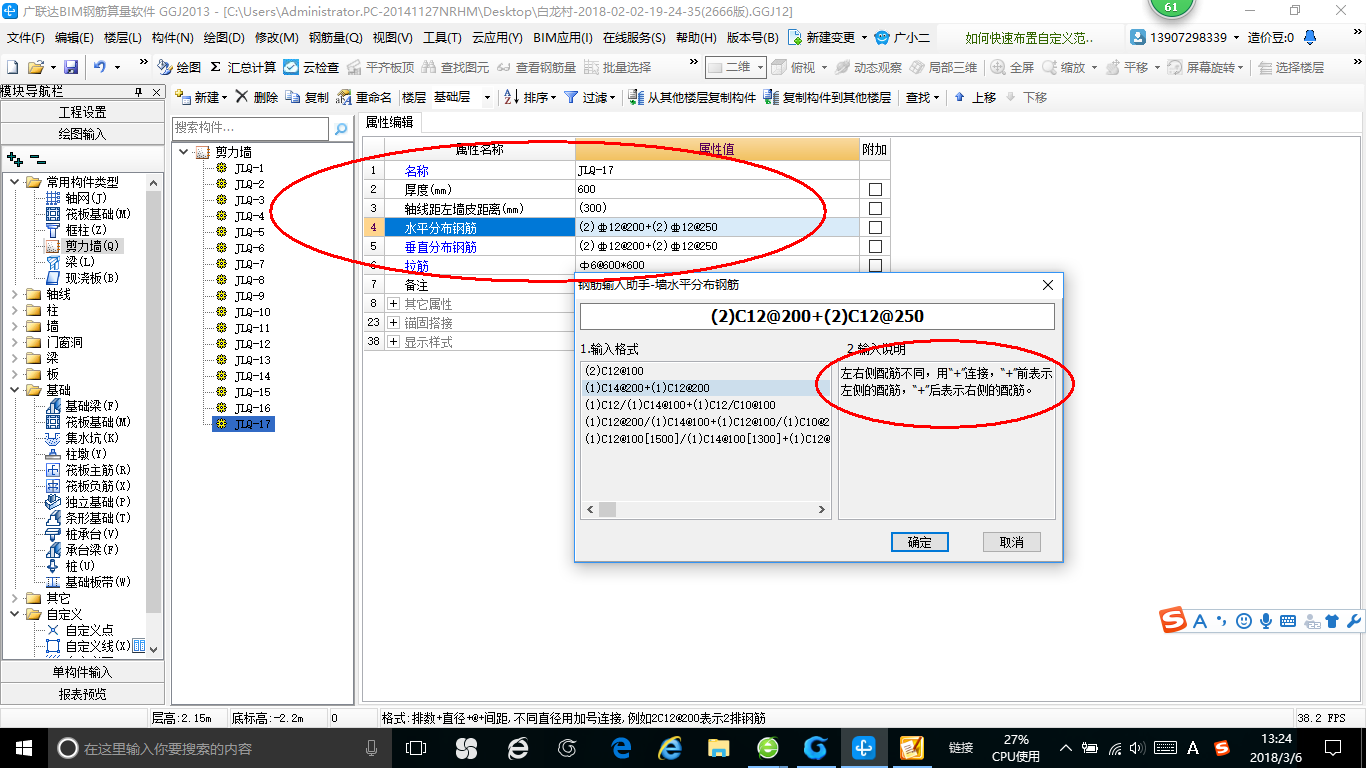Open the 绘图 drawing tool
The height and width of the screenshot is (768, 1366).
coord(179,67)
